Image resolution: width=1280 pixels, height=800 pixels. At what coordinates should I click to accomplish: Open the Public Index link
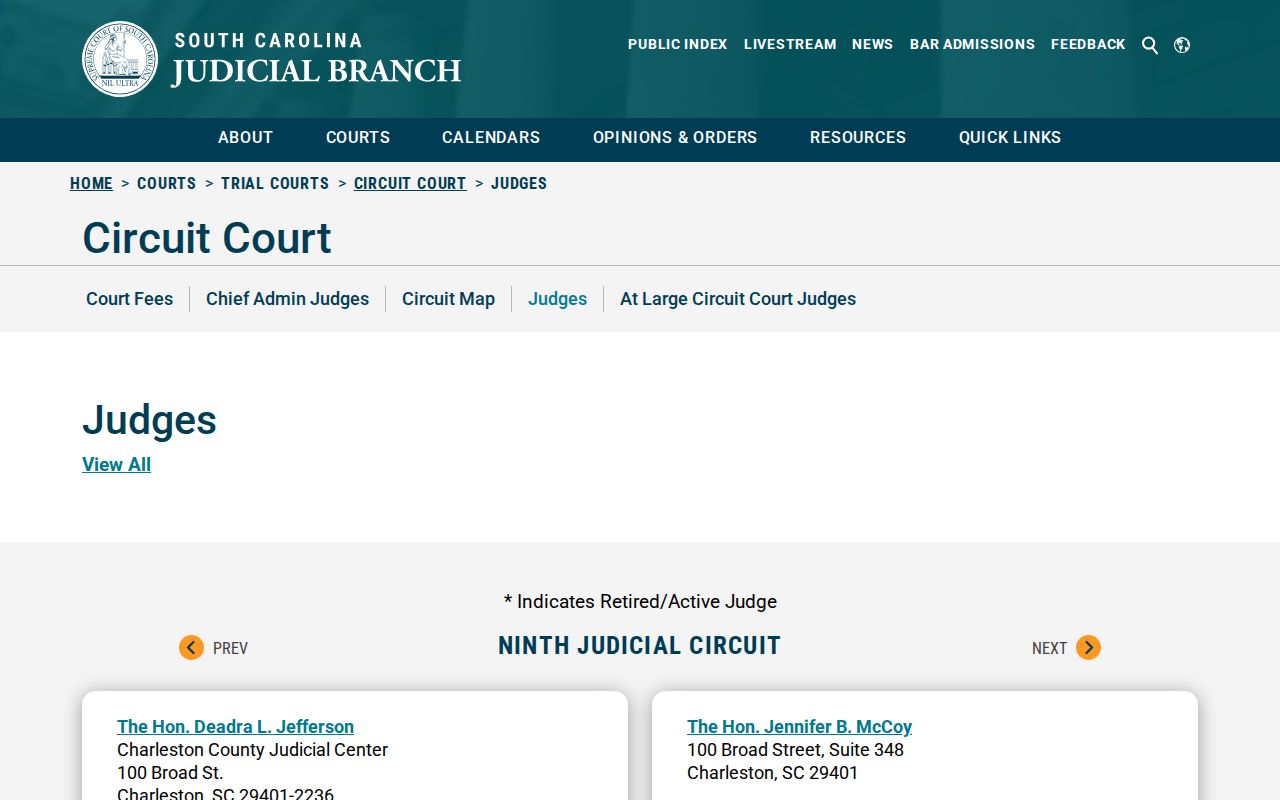point(678,44)
